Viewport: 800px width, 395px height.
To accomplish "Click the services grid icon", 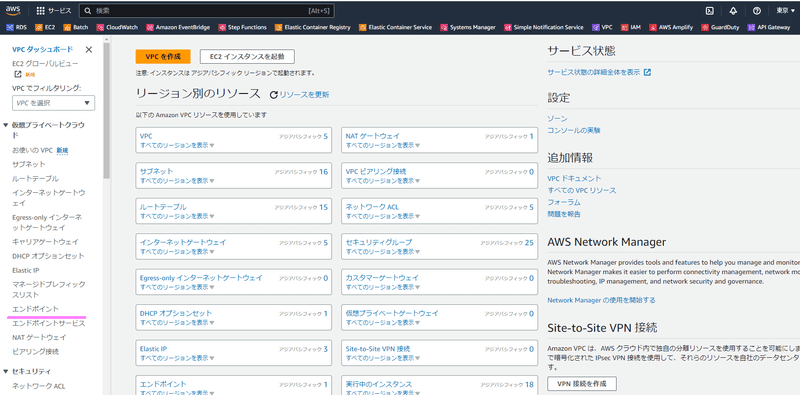I will [x=41, y=11].
